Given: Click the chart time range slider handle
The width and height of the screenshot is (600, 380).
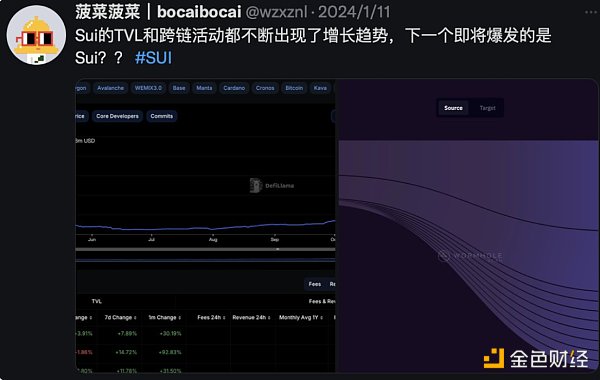Looking at the screenshot, I should [278, 249].
